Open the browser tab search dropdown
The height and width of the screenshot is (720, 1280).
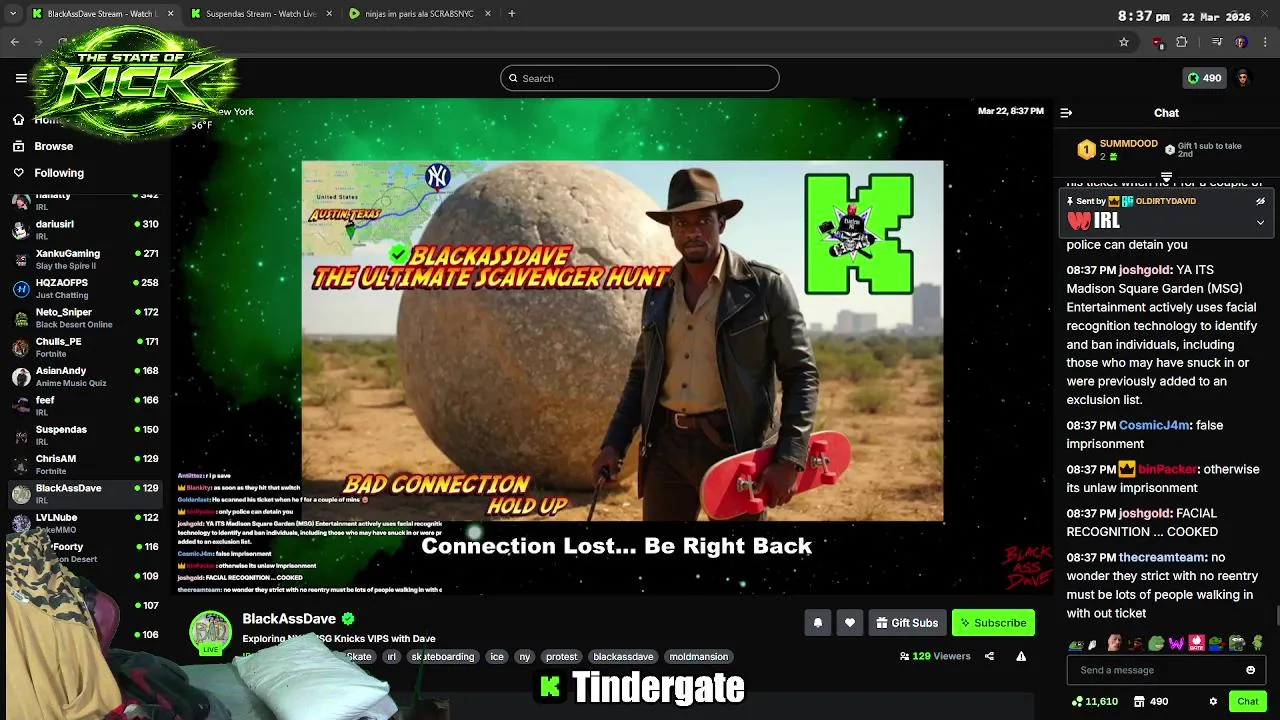pyautogui.click(x=13, y=14)
